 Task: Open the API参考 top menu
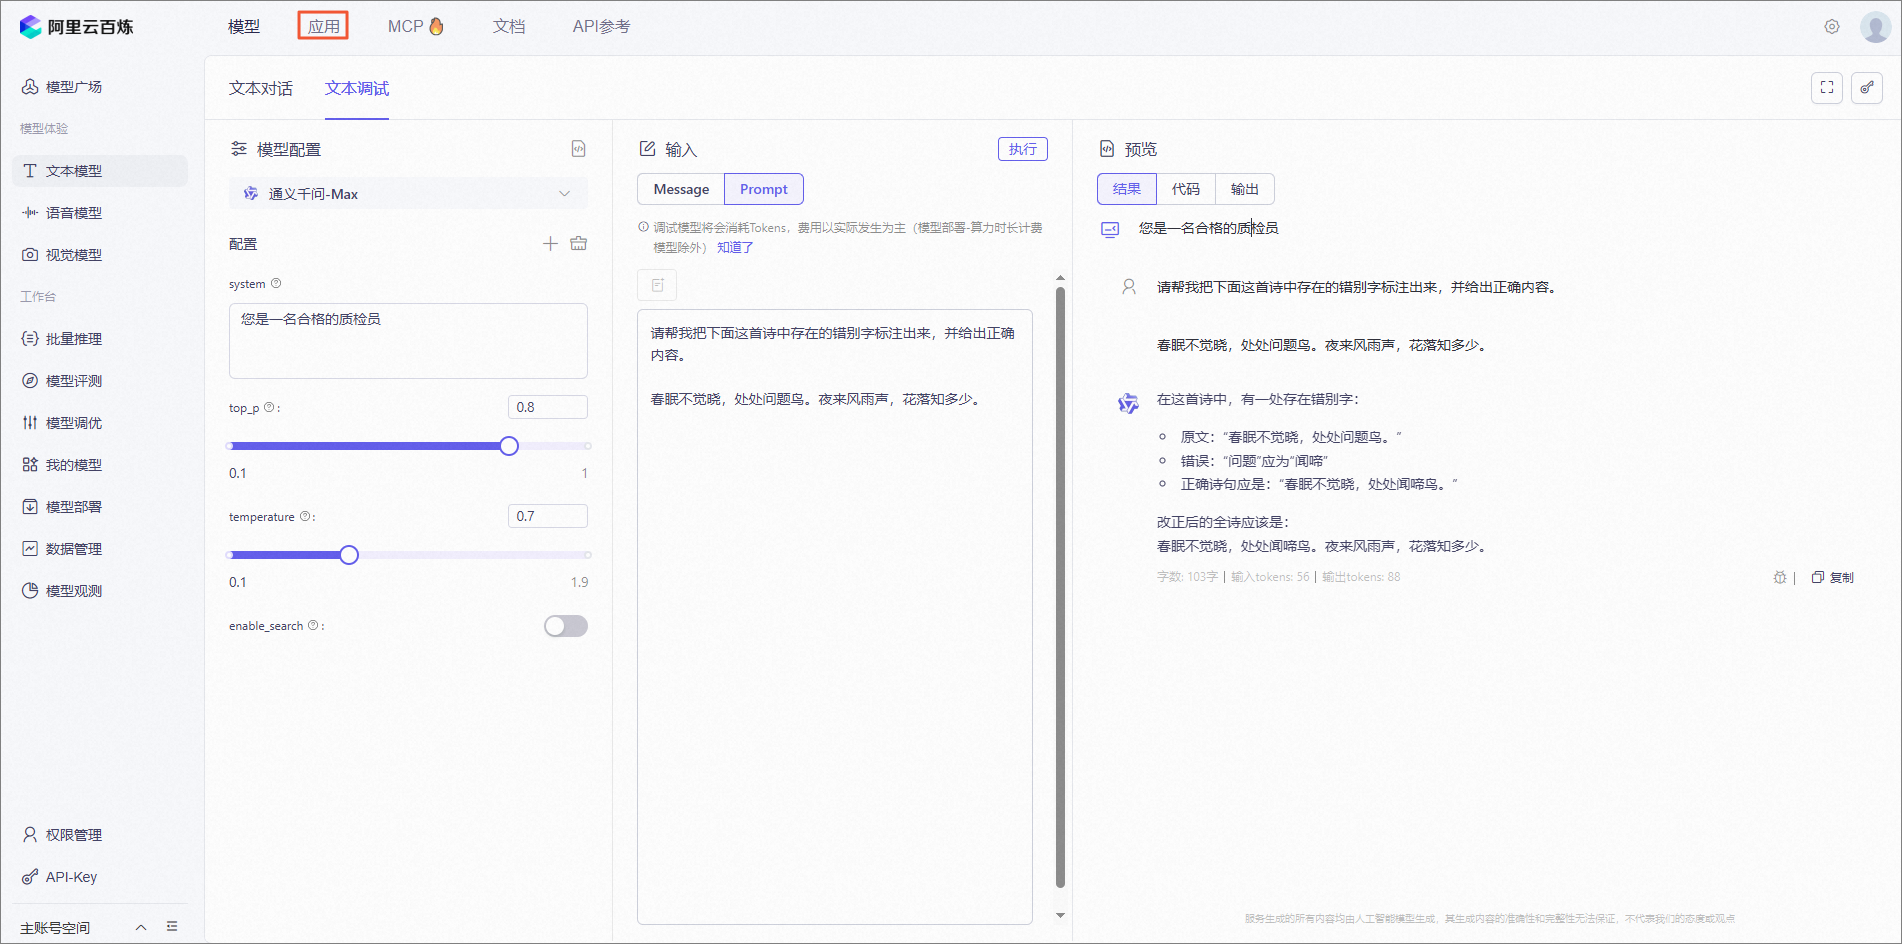[x=601, y=27]
